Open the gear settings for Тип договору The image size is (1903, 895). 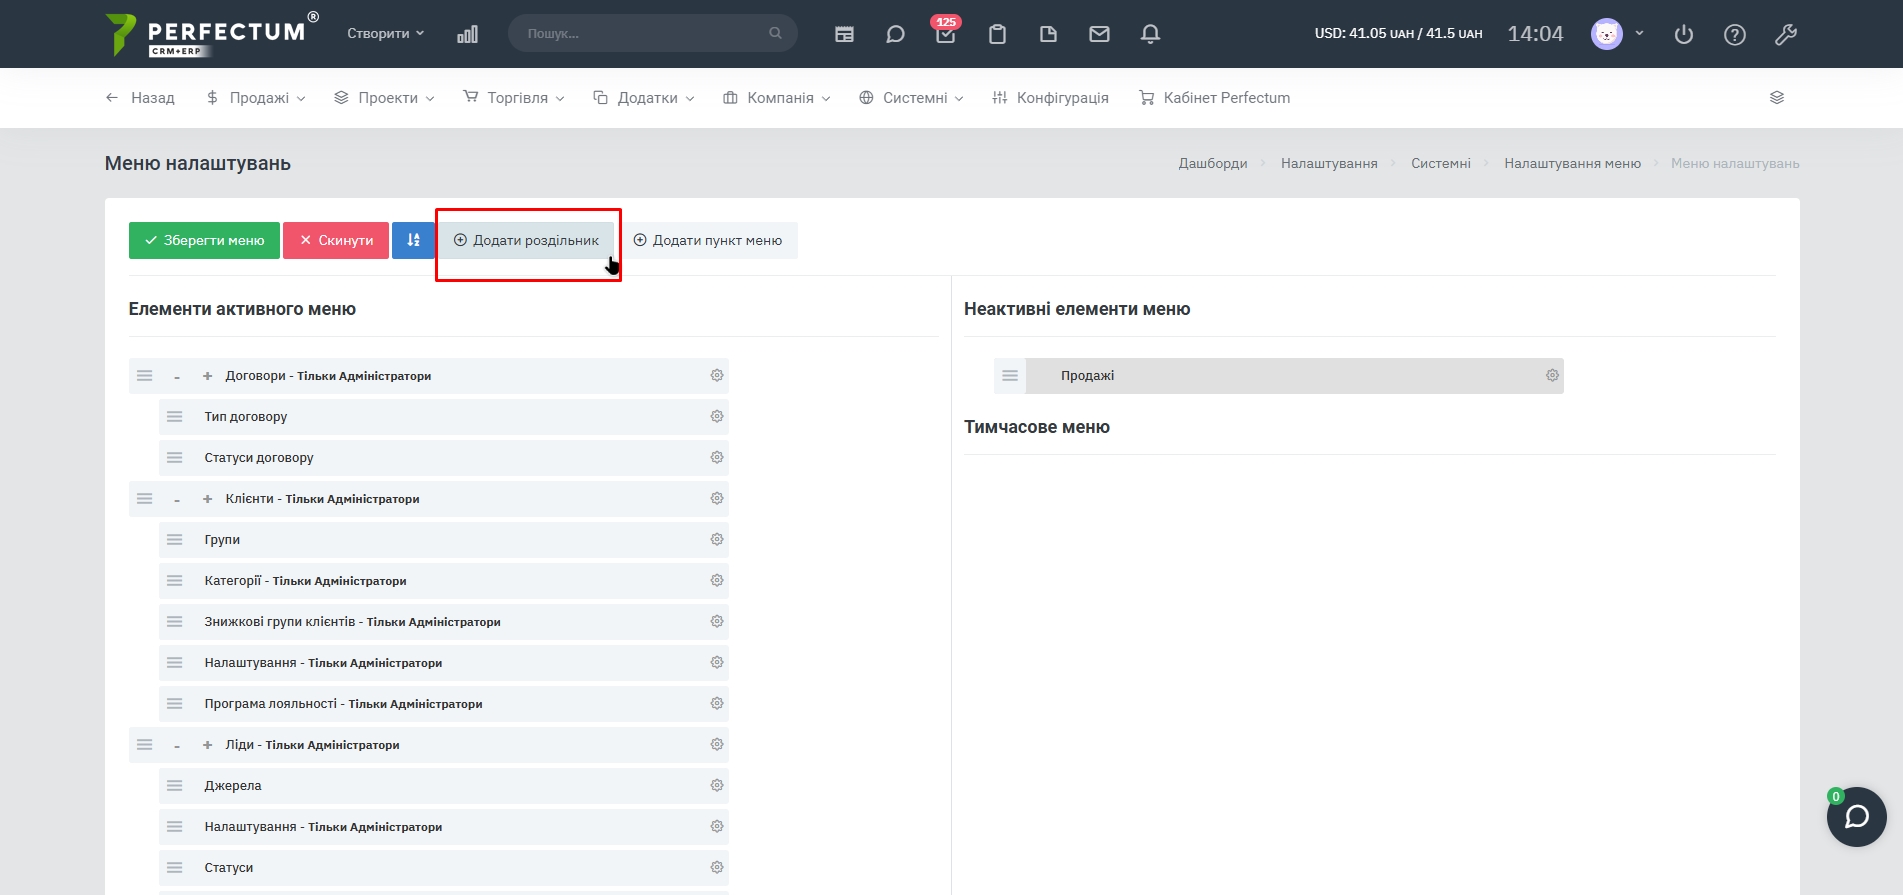pos(717,416)
